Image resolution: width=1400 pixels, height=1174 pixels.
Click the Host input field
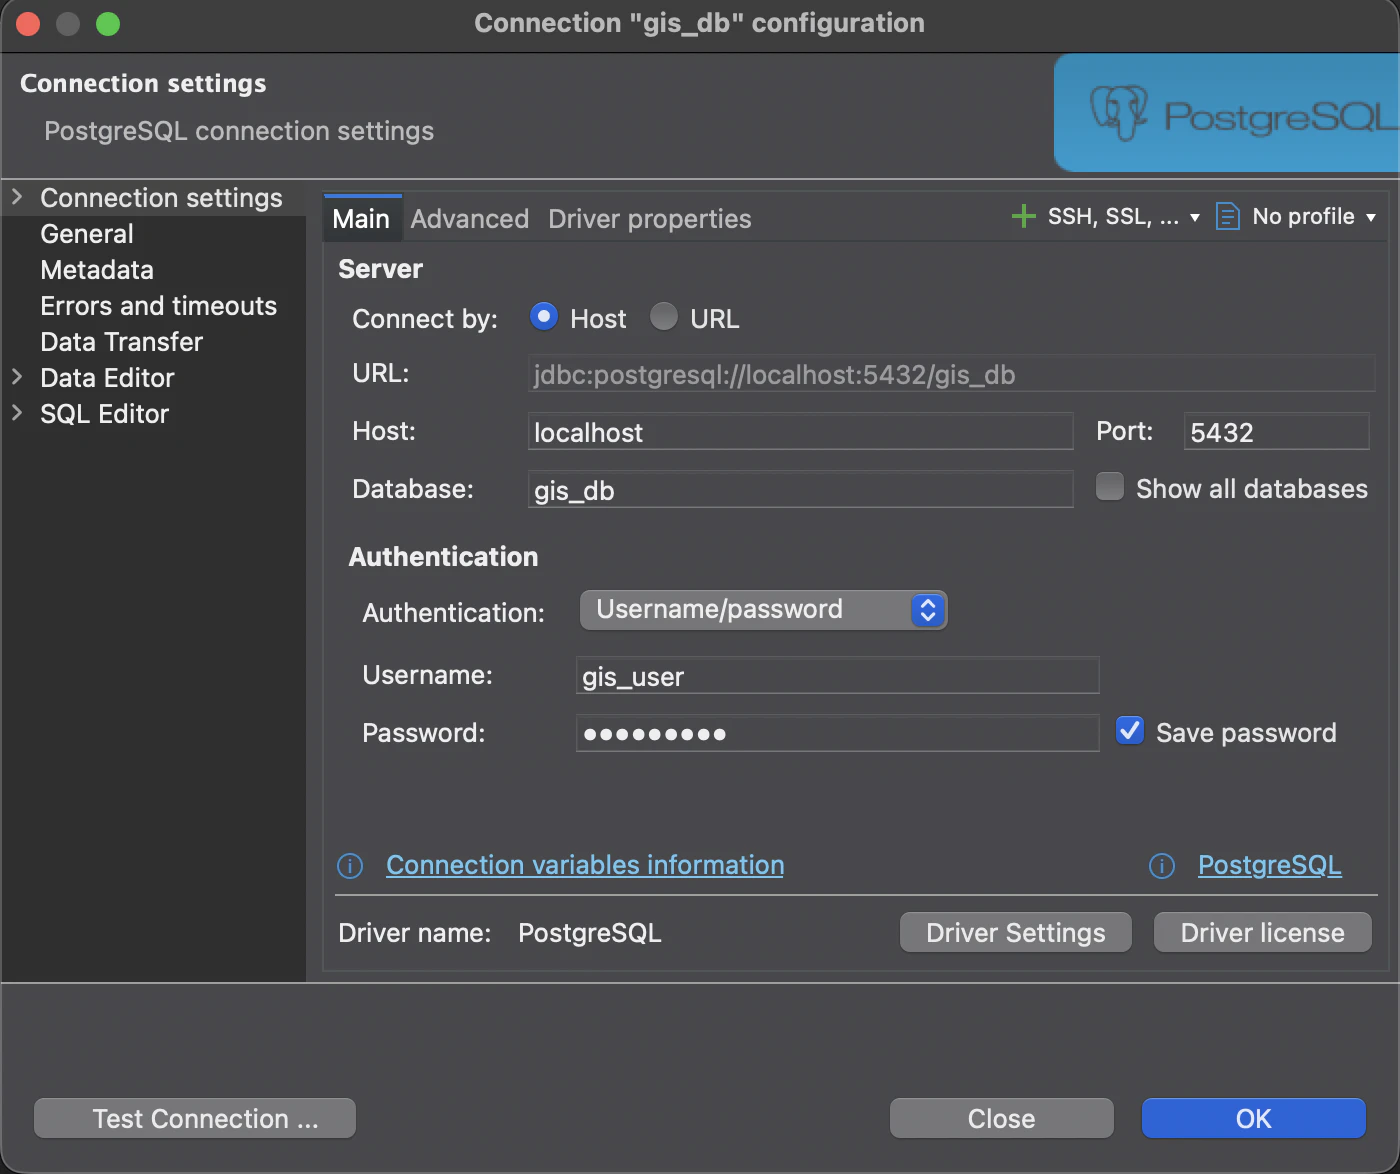[800, 432]
